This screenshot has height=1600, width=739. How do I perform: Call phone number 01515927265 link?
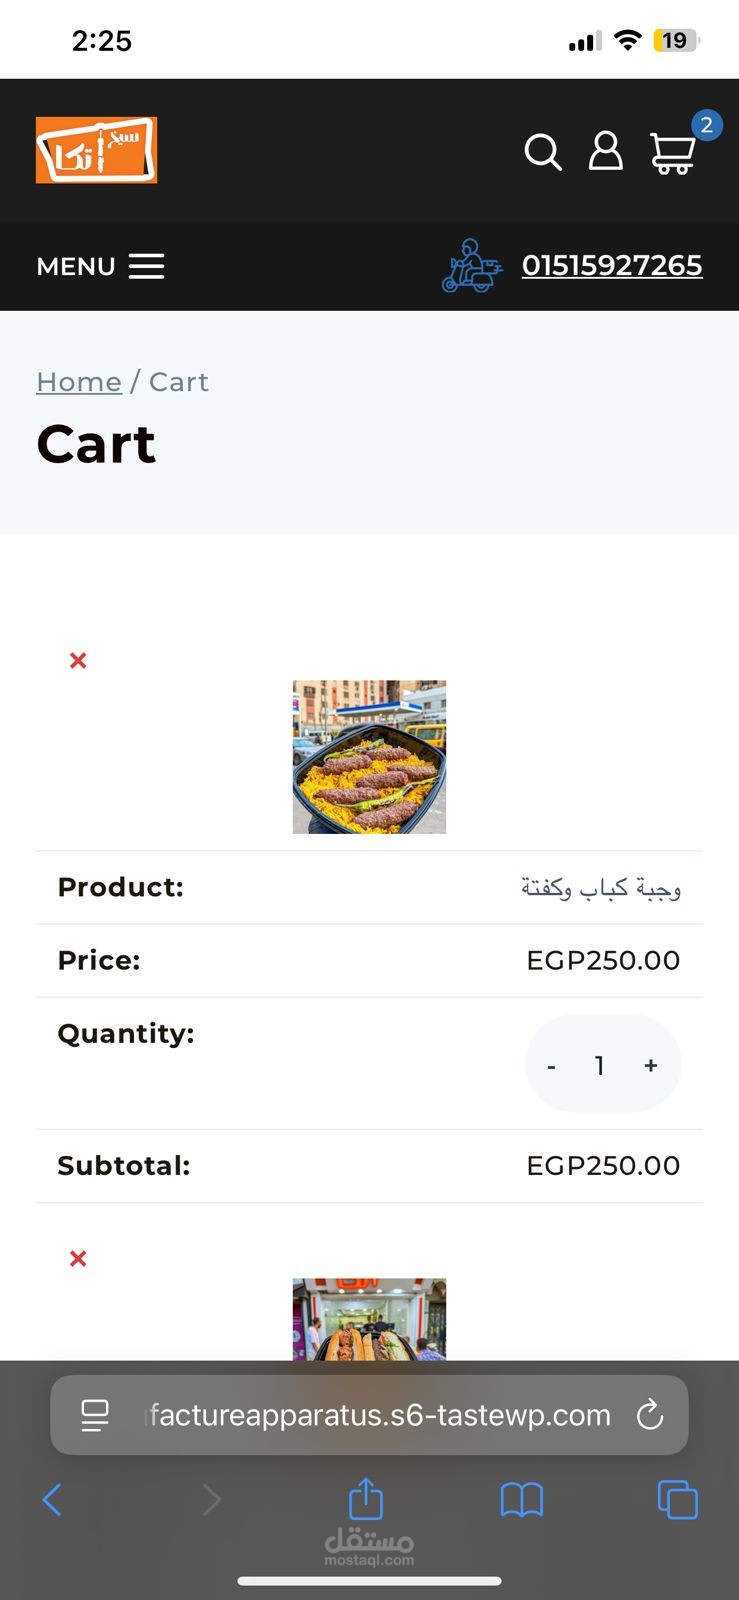click(612, 266)
